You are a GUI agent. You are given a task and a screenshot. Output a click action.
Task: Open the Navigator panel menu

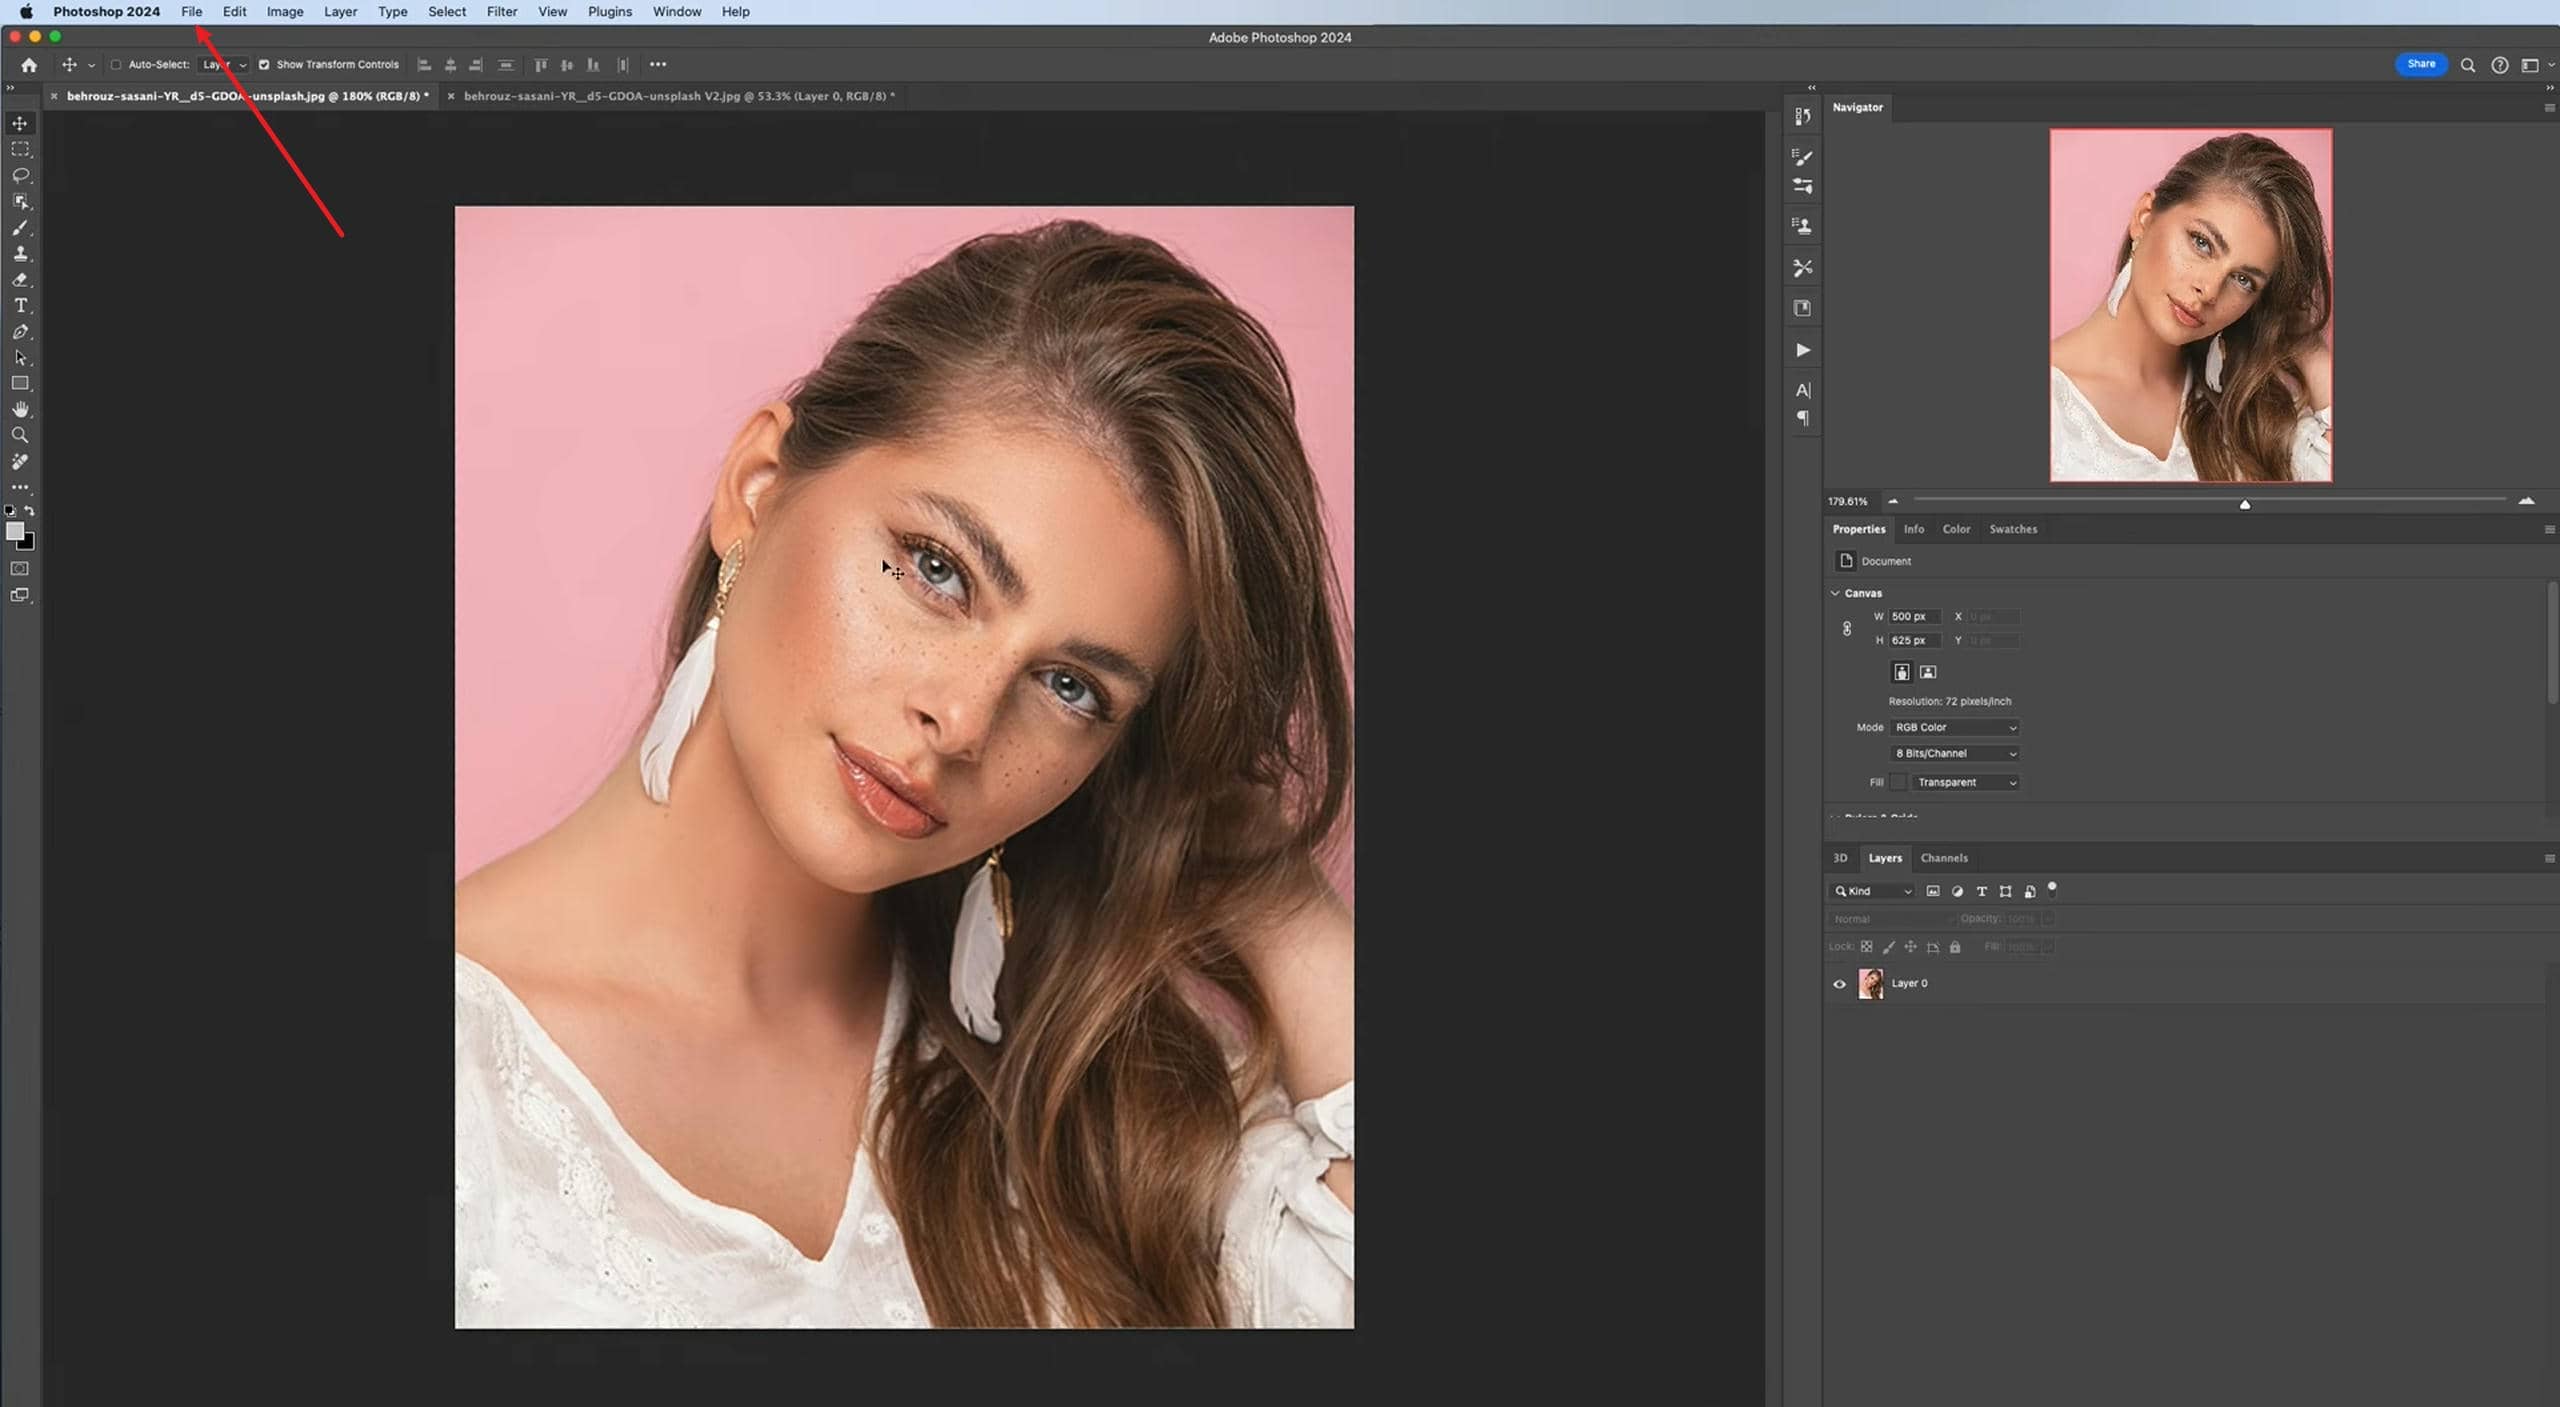tap(2548, 108)
